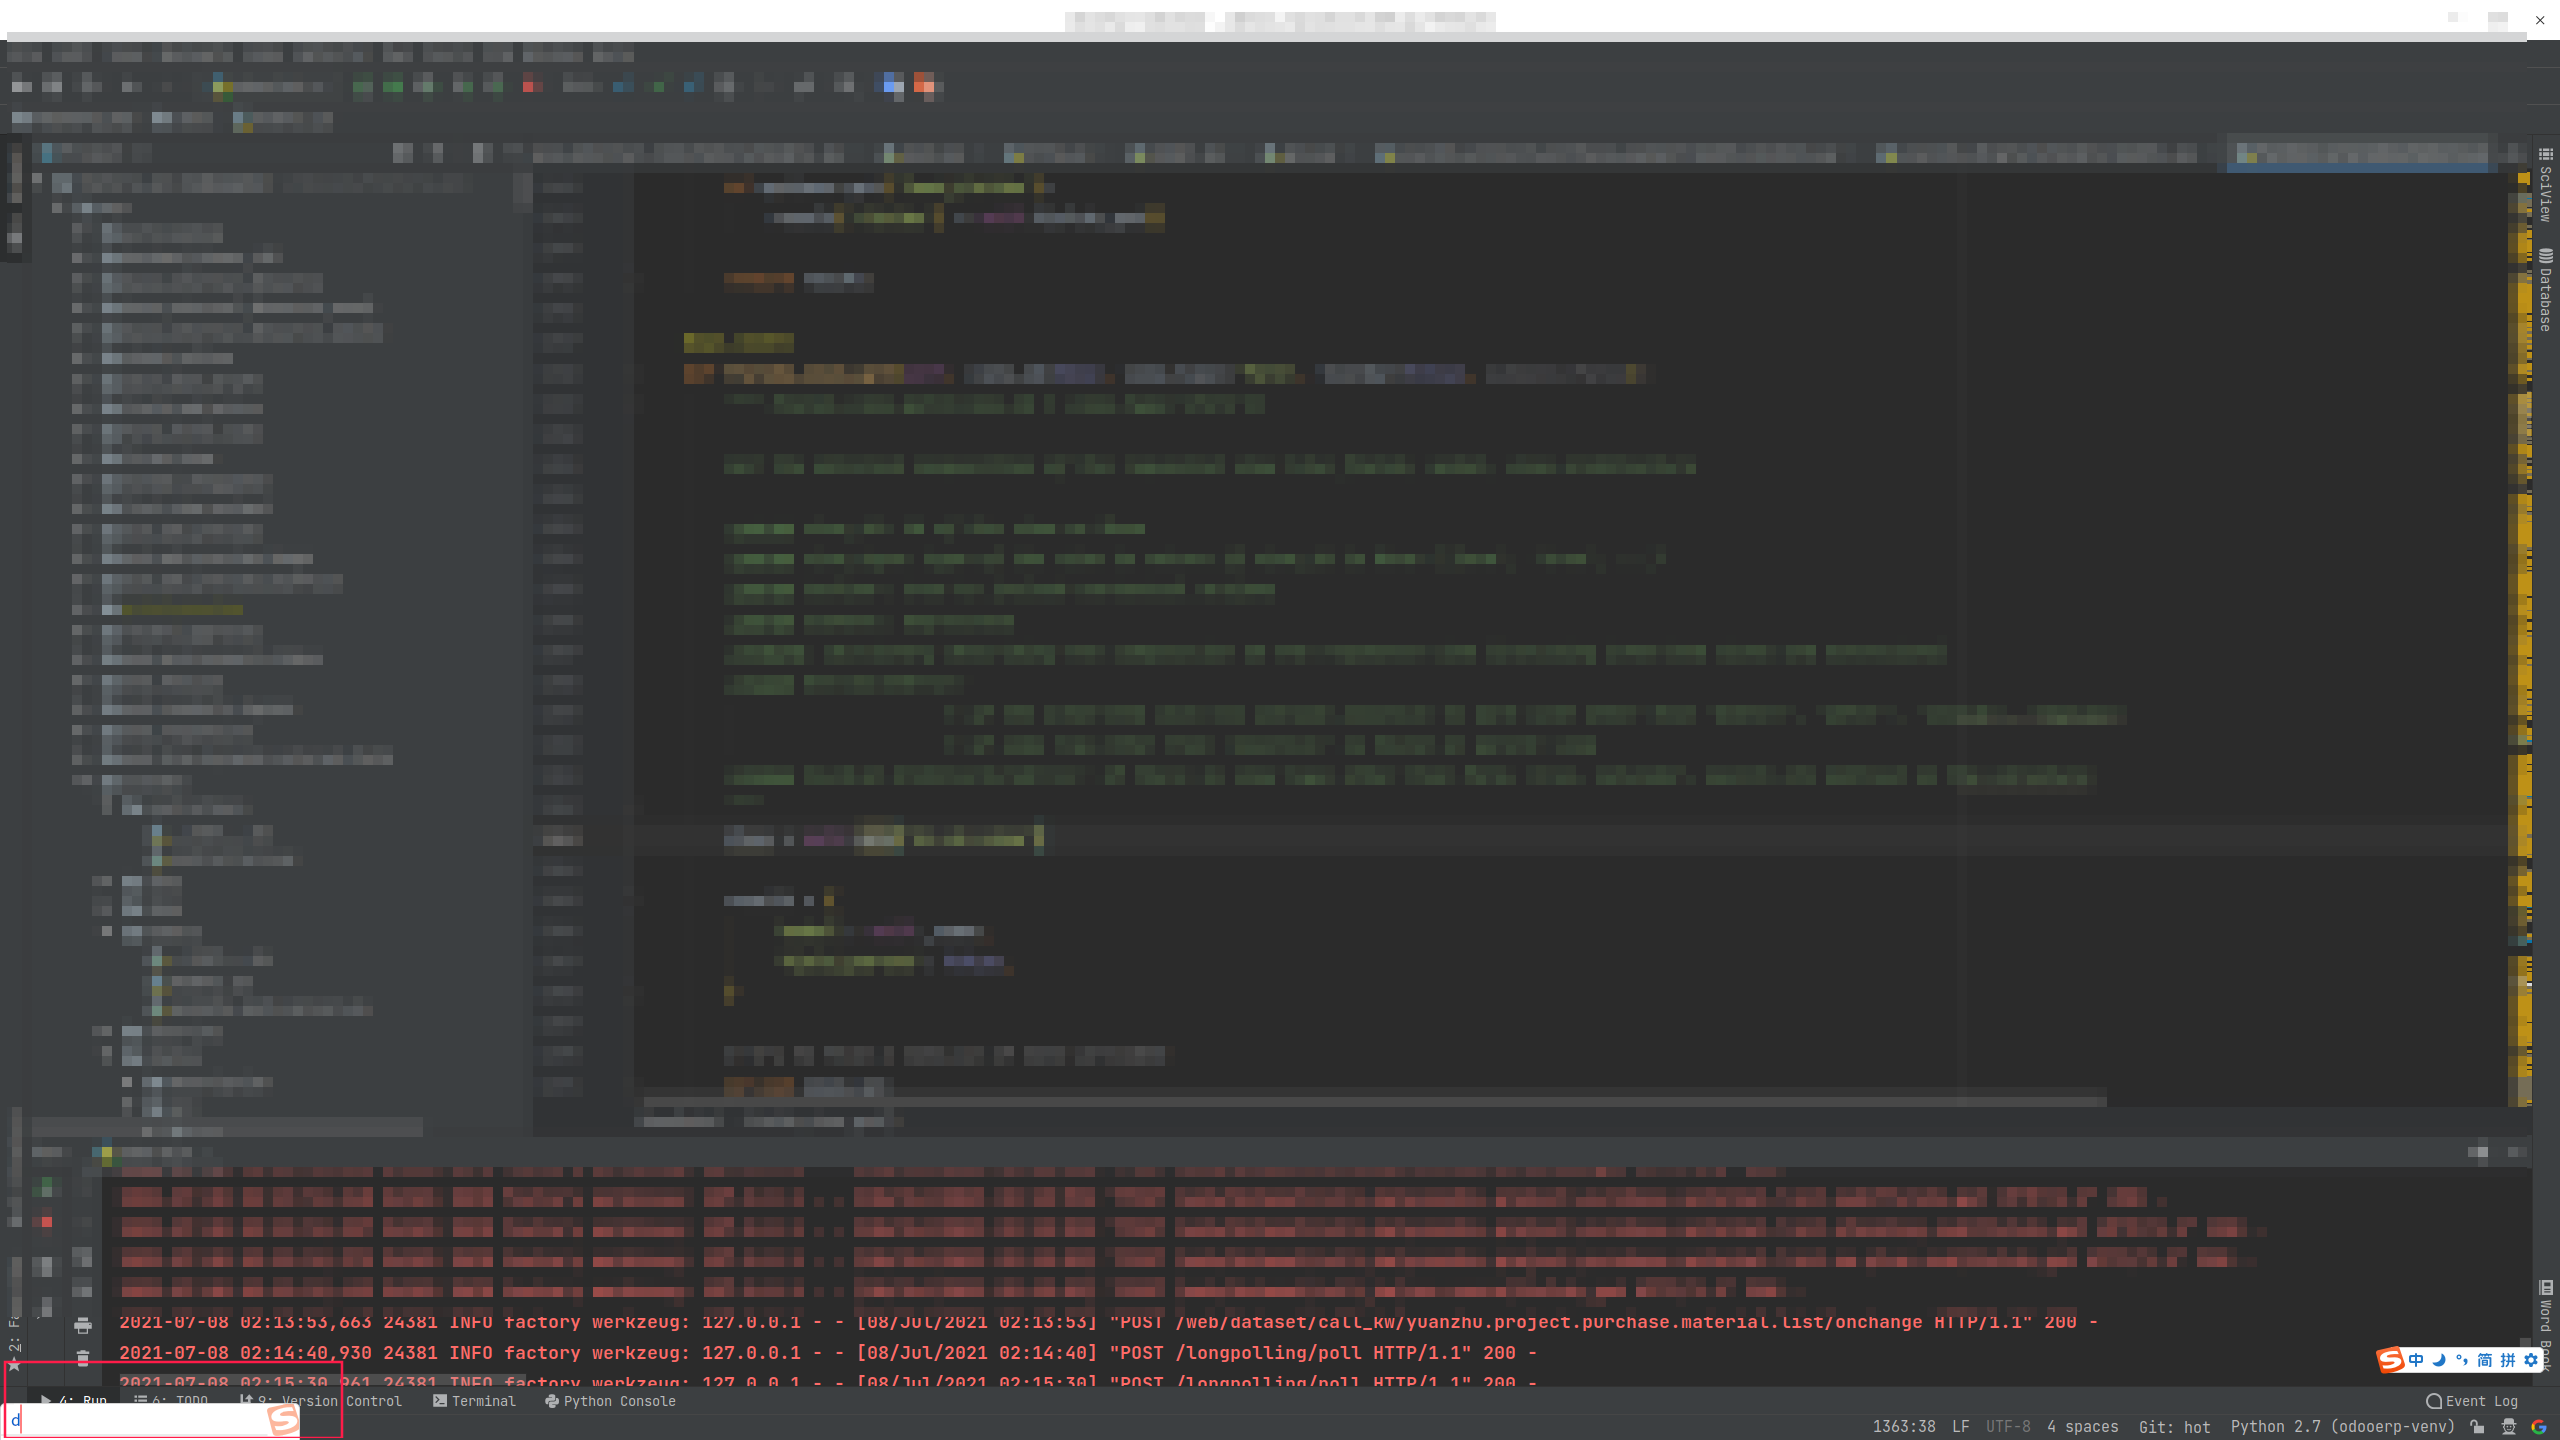
Task: Open the 4 spaces indent dropdown
Action: coord(2082,1427)
